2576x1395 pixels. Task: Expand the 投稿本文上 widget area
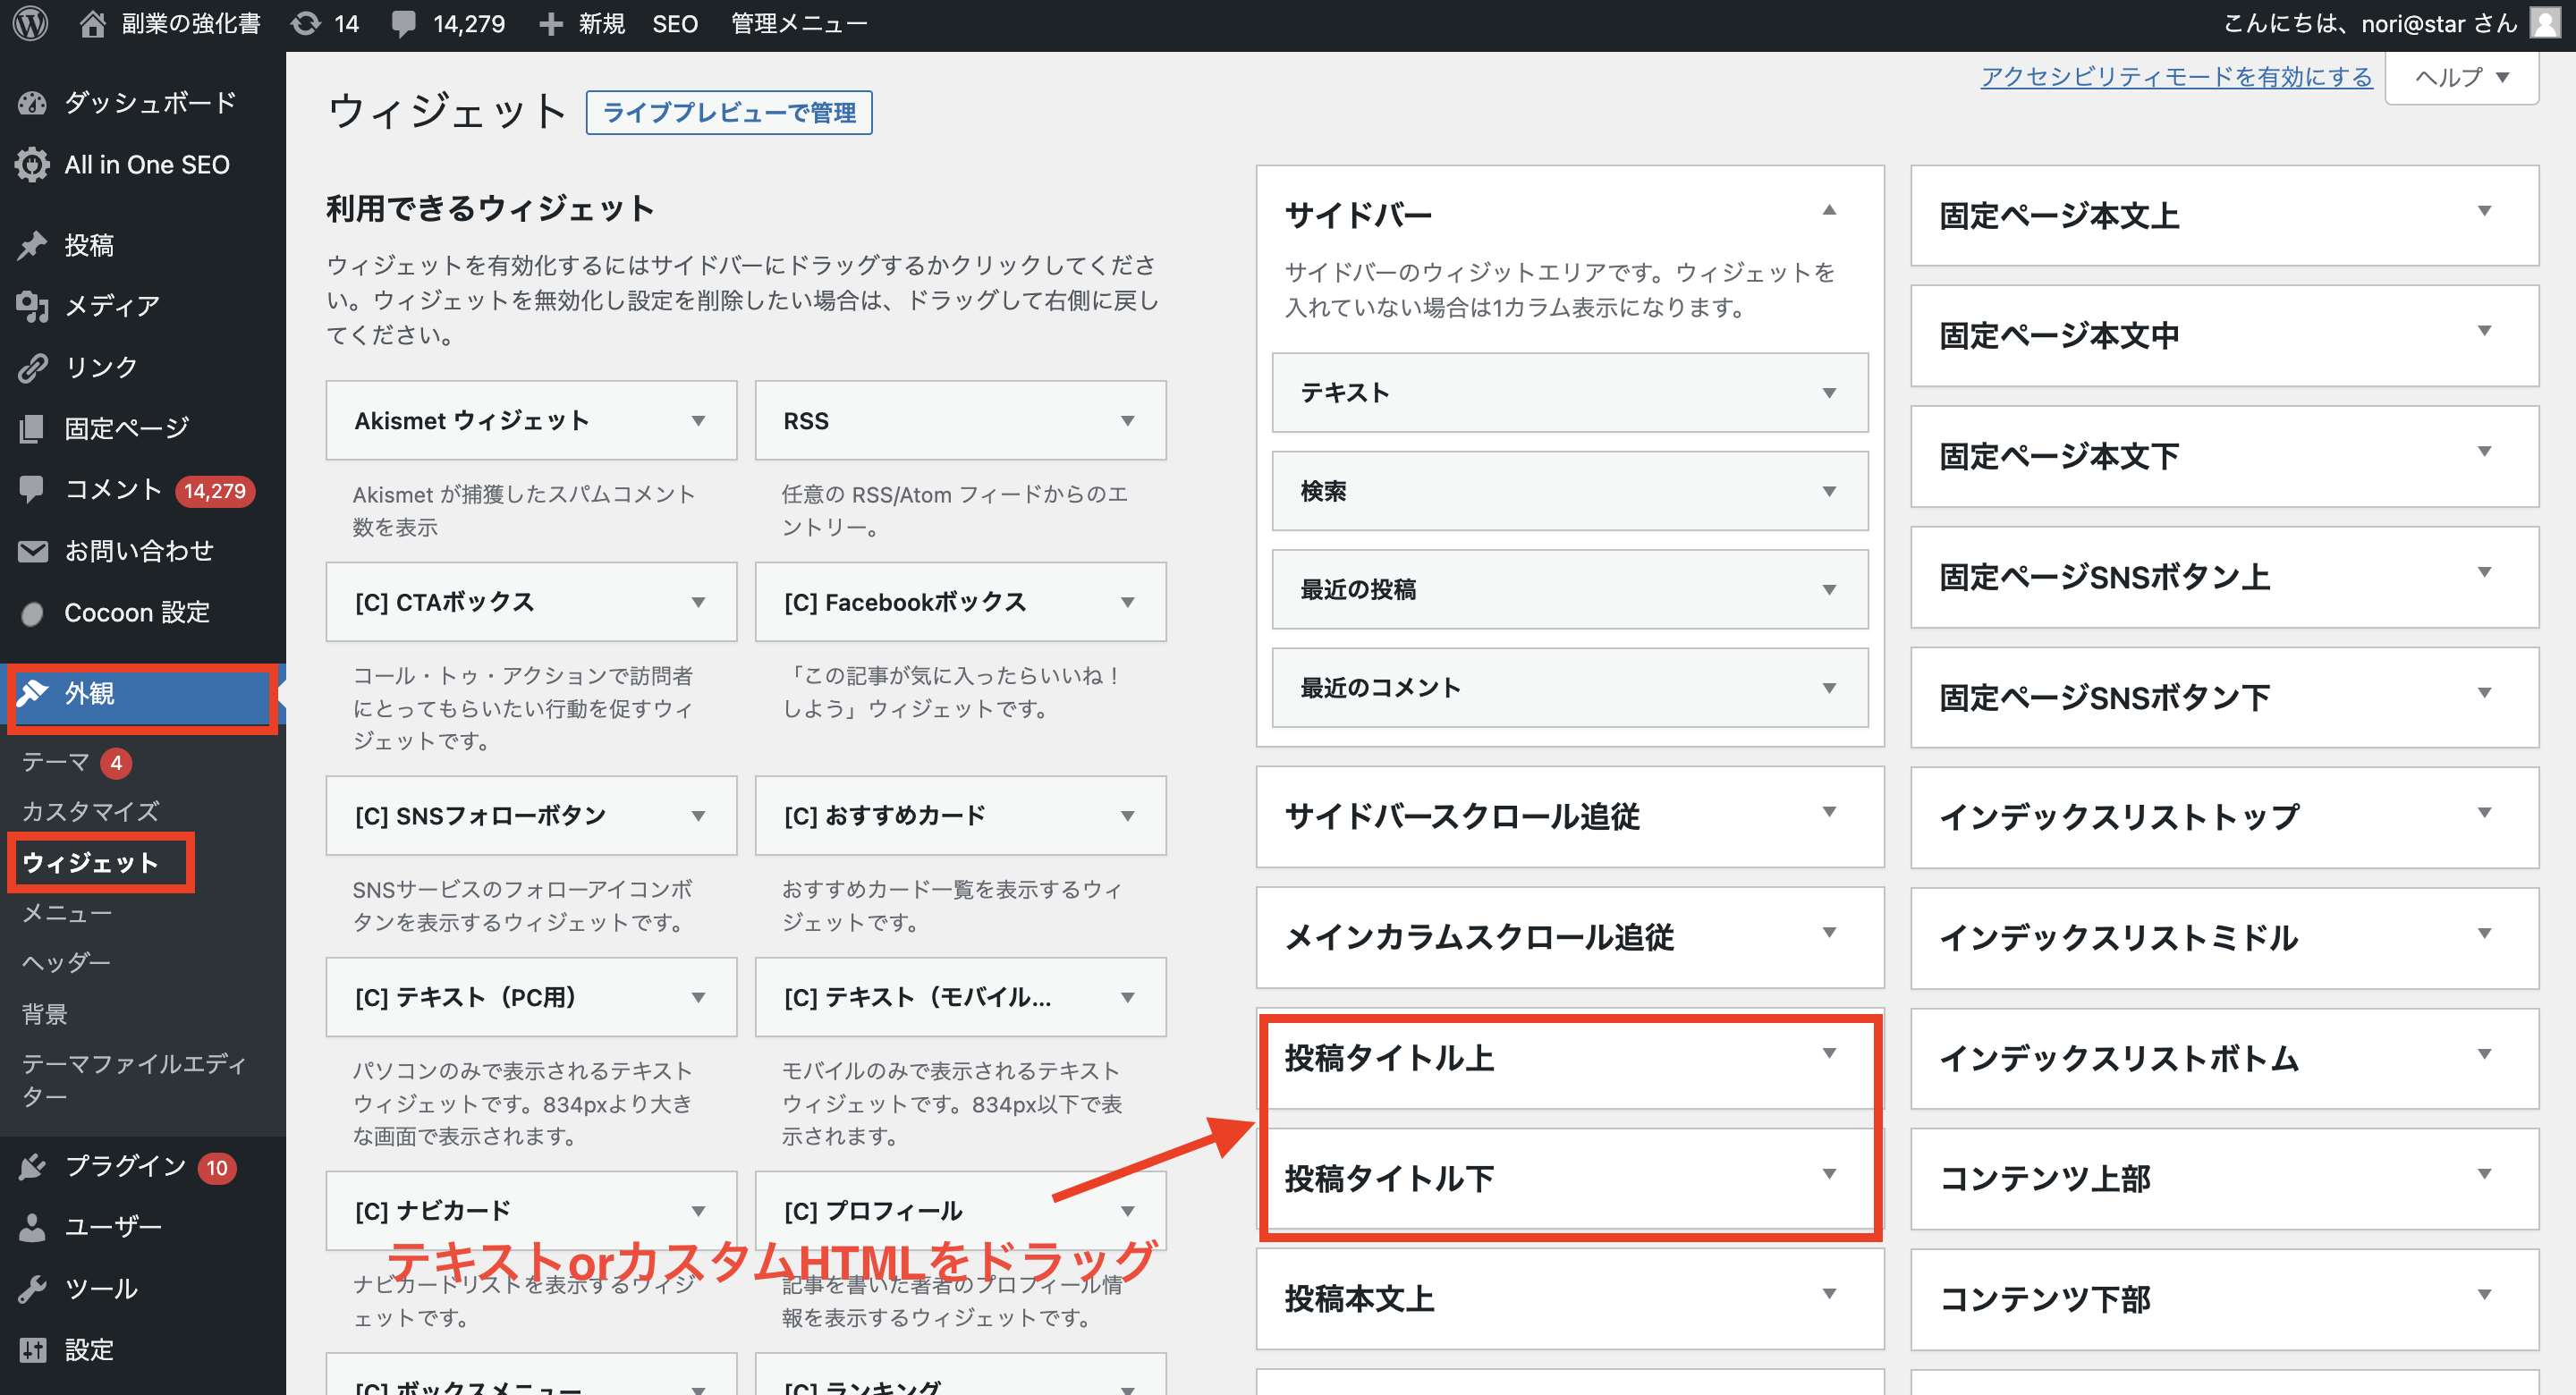pos(1828,1294)
